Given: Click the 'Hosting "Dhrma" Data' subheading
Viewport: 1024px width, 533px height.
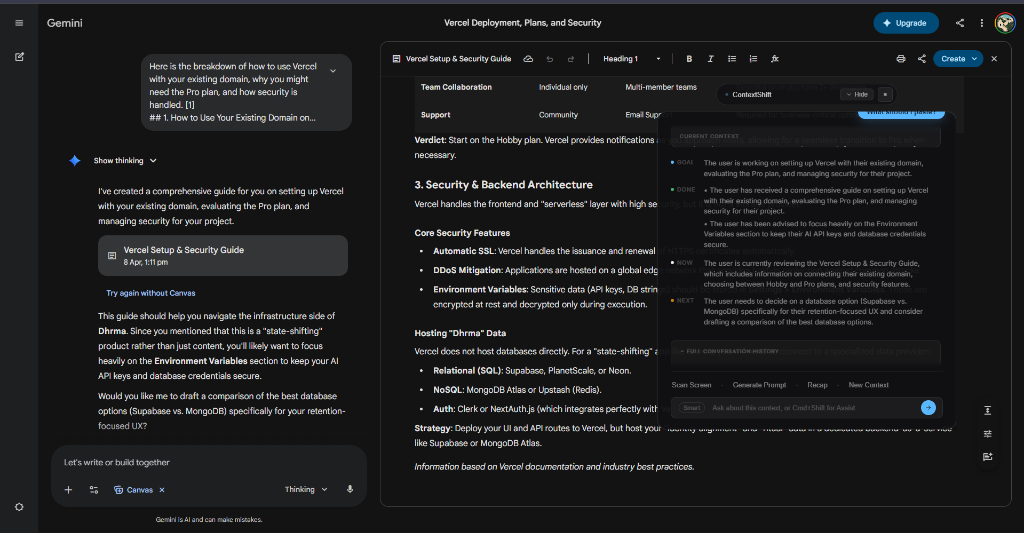Looking at the screenshot, I should pyautogui.click(x=460, y=333).
